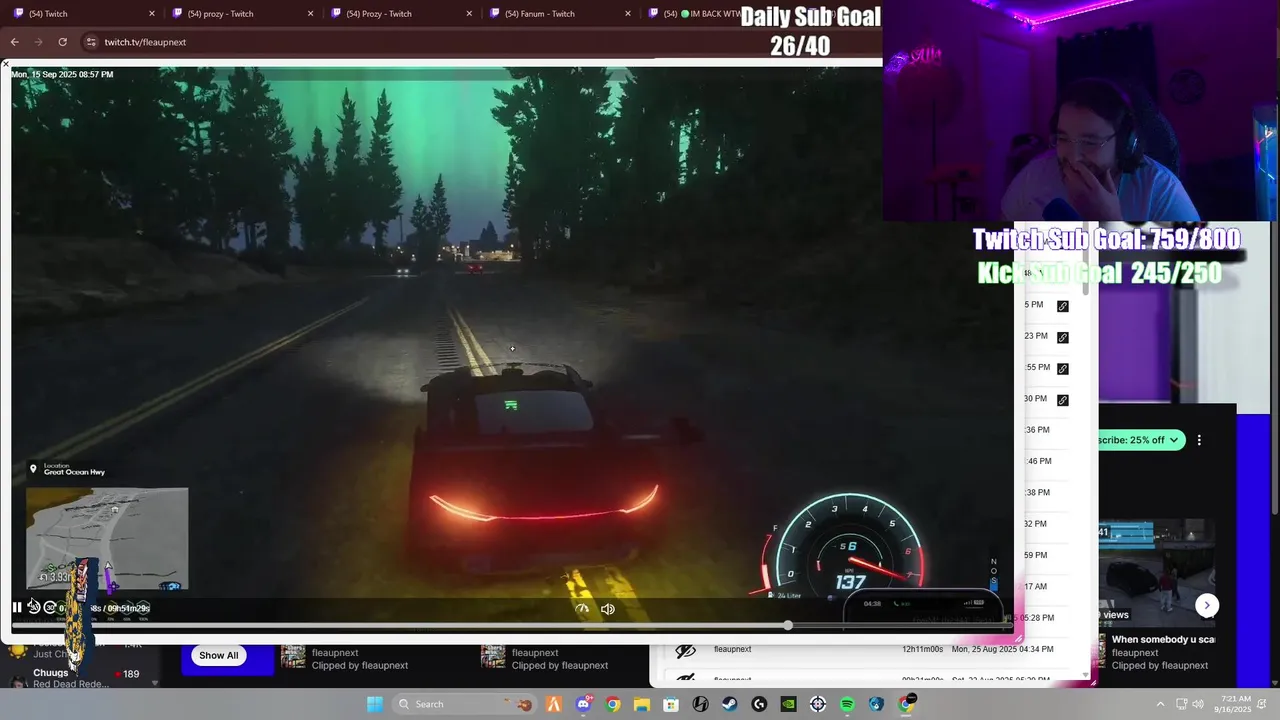The image size is (1280, 720).
Task: Open the three-dot more options menu
Action: [1199, 440]
